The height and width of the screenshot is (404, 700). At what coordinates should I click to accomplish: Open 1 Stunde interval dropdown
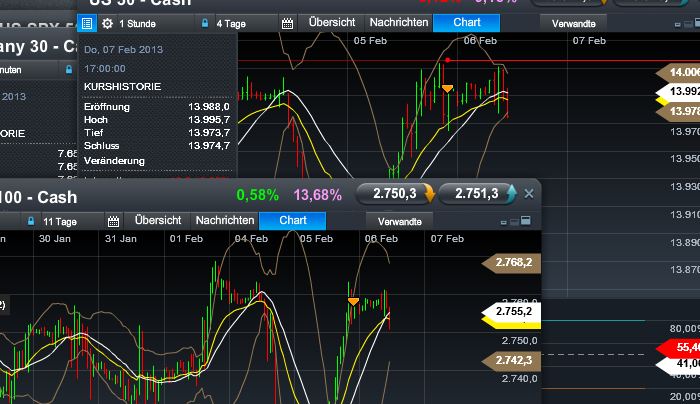pos(138,24)
